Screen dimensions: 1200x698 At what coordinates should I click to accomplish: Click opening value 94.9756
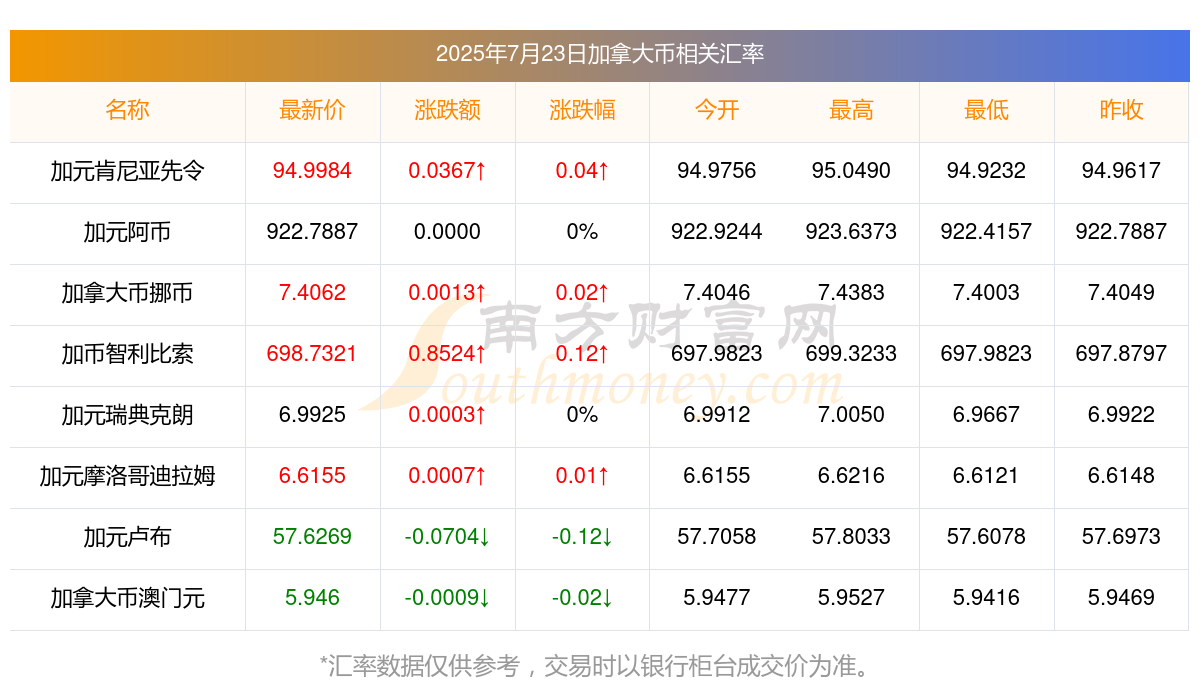point(717,171)
